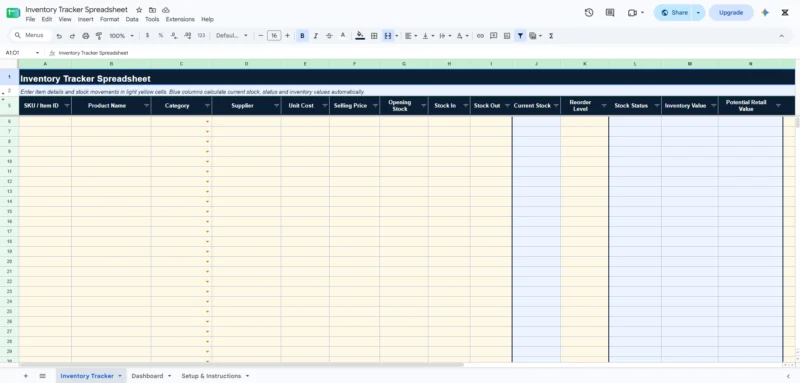
Task: Open the Sheets home icon
Action: [x=13, y=13]
